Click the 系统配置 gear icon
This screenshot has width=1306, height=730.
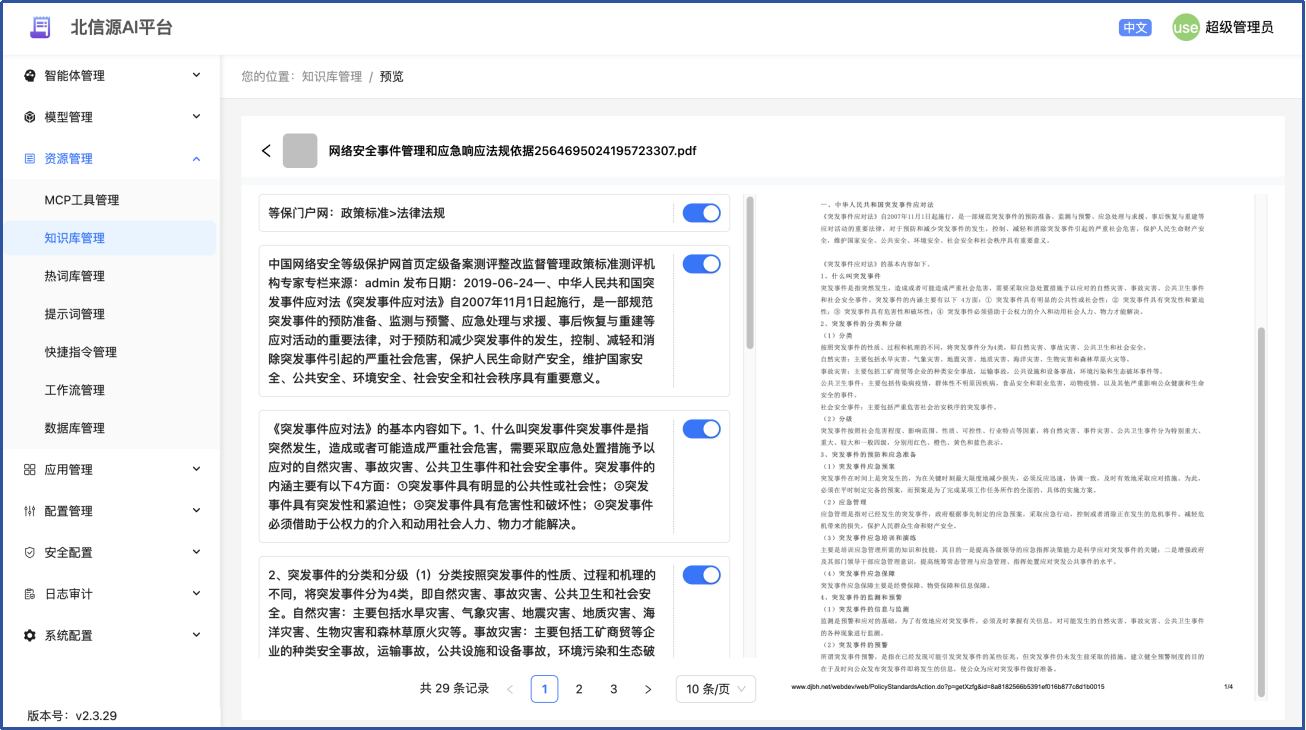30,635
